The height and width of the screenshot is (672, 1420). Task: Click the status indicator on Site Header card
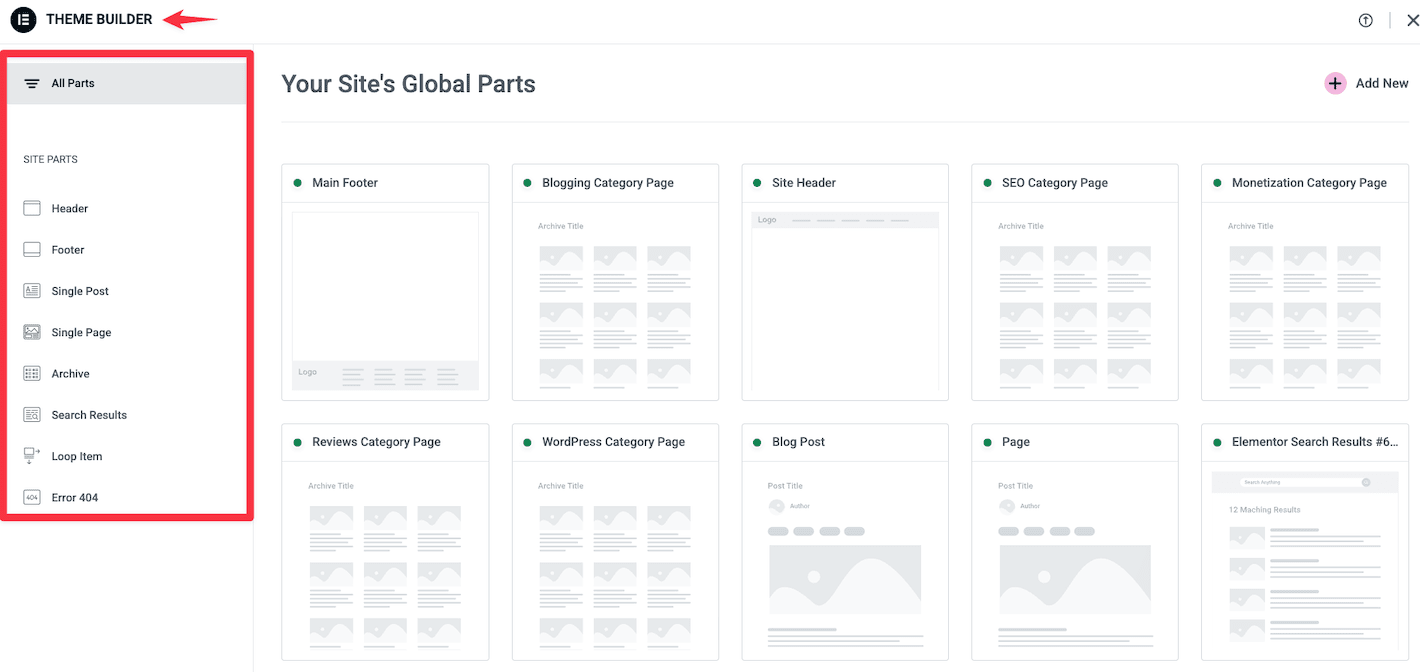[x=757, y=182]
